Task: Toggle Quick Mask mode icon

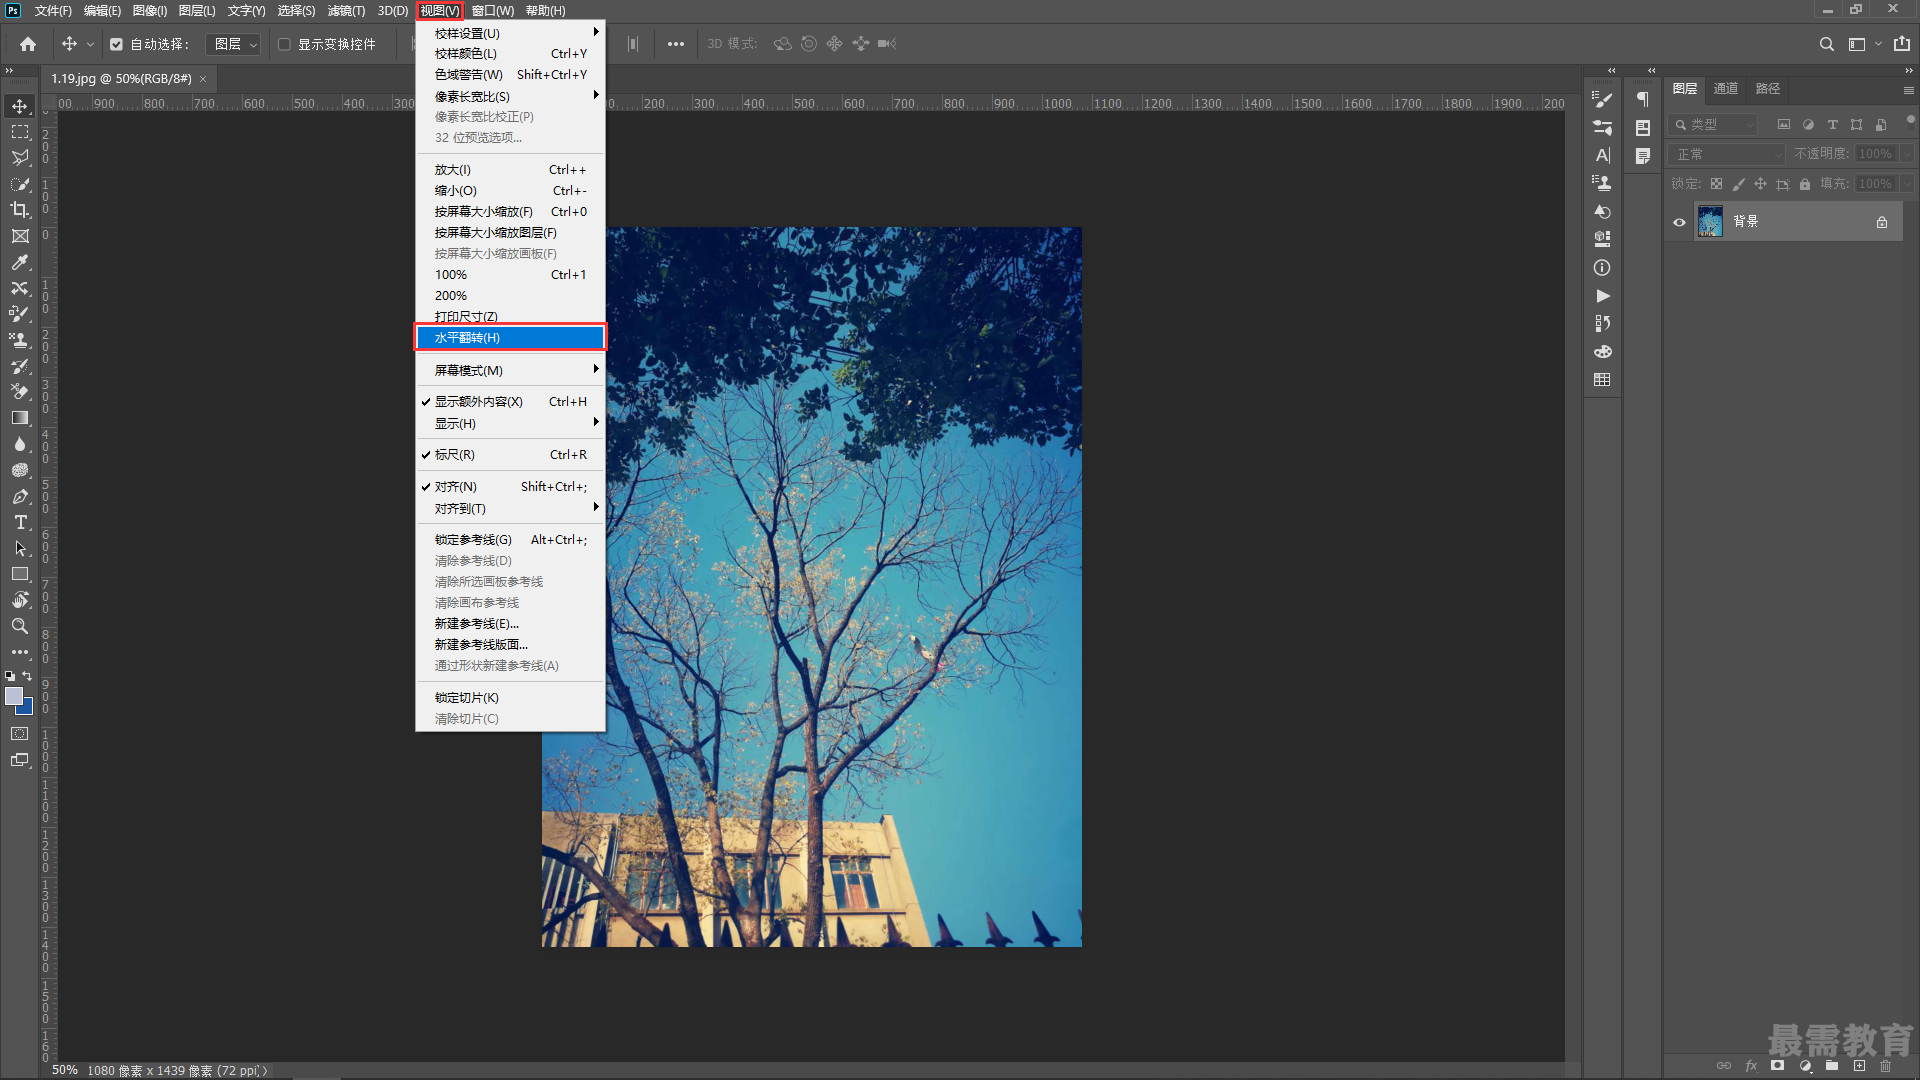Action: 20,734
